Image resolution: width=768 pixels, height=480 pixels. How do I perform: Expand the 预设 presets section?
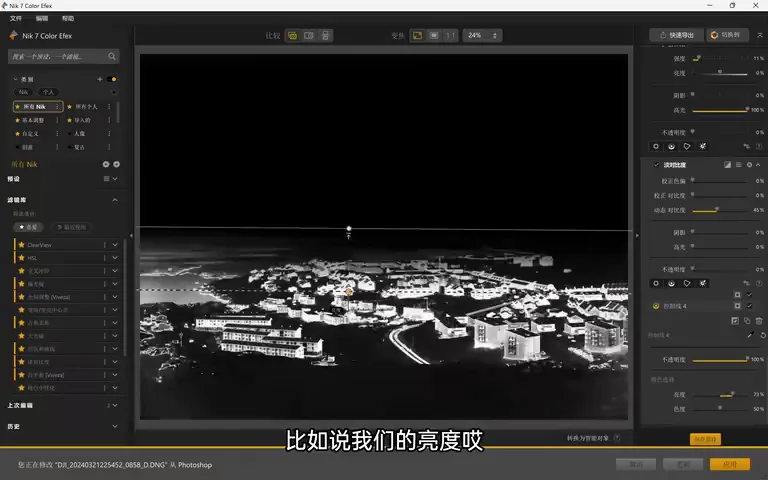click(x=115, y=179)
